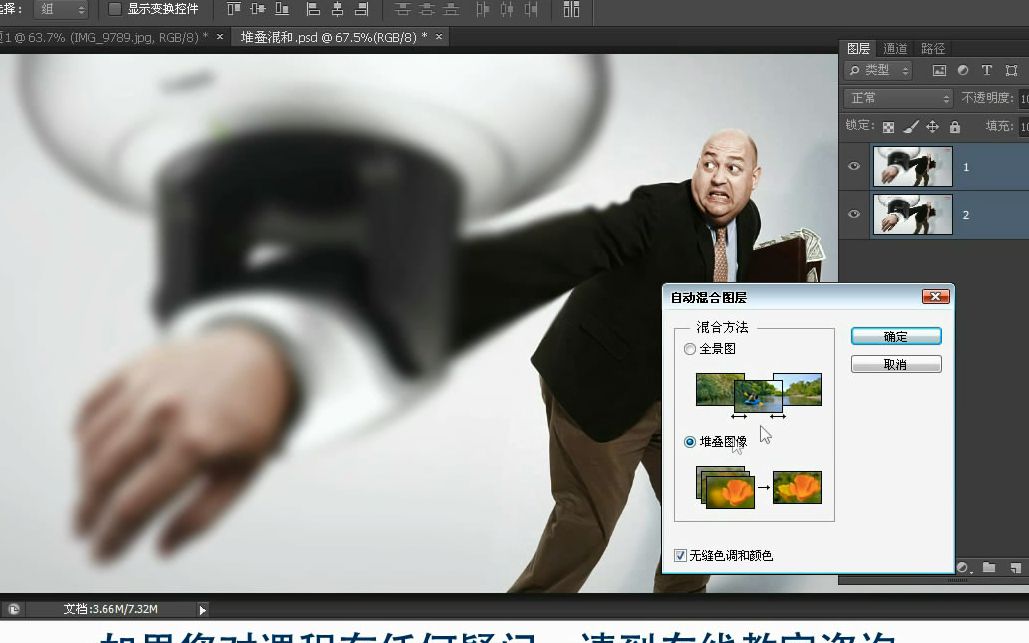Select the align left edges icon
Image resolution: width=1029 pixels, height=643 pixels.
[x=312, y=10]
